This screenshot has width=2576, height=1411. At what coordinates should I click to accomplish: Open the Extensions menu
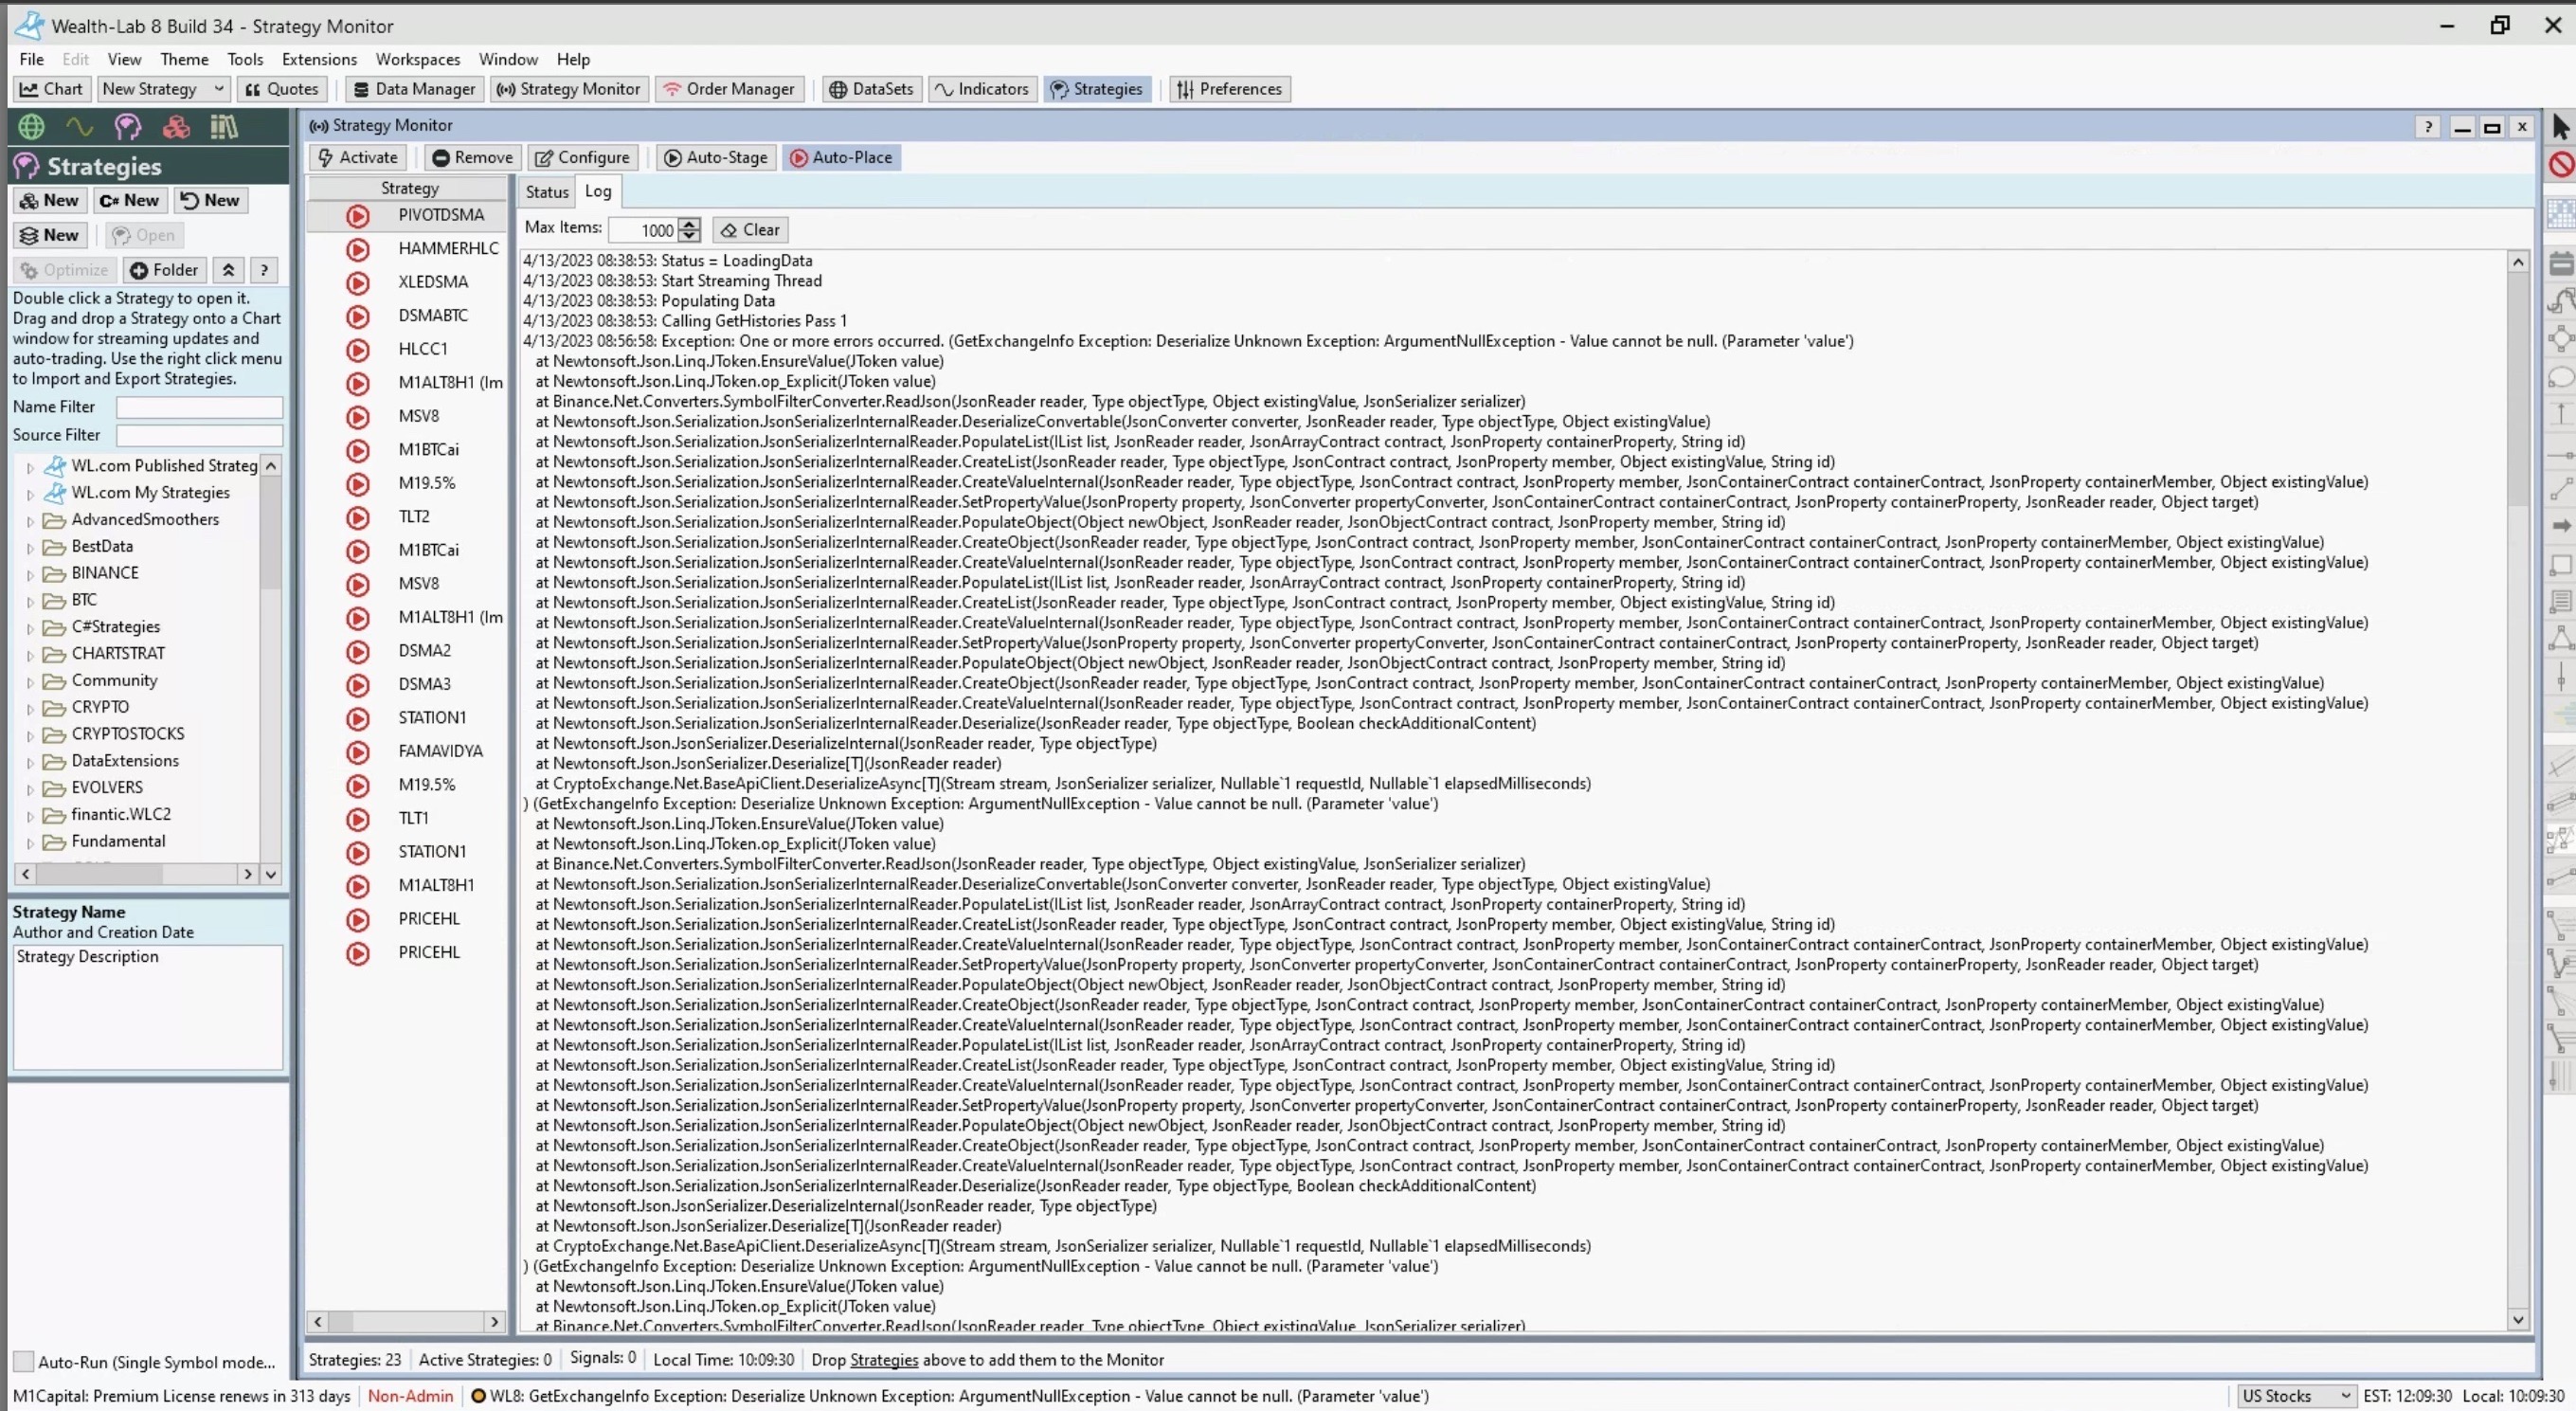[x=319, y=60]
